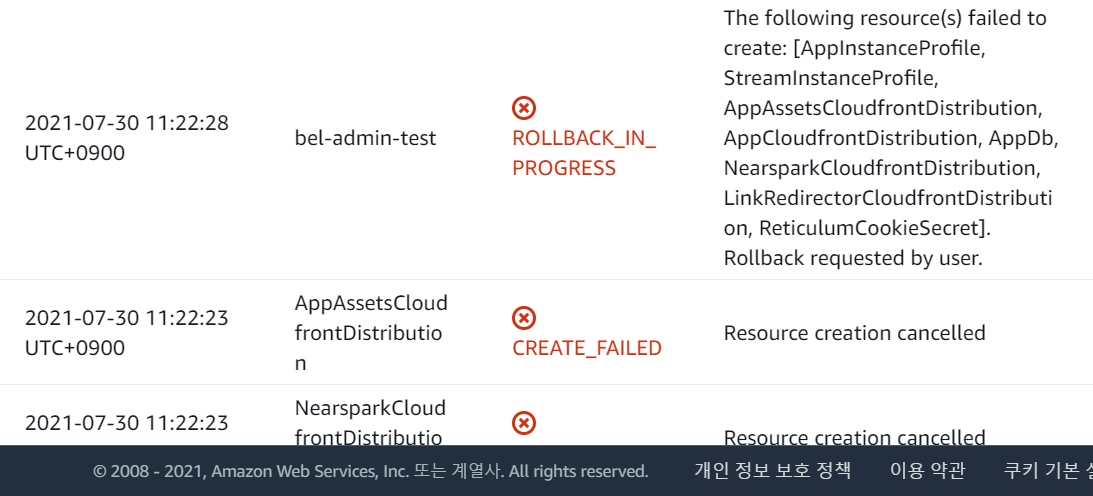Click "Resource creation cancelled" beside CREATE_FAILED
Image resolution: width=1093 pixels, height=496 pixels.
tap(854, 333)
